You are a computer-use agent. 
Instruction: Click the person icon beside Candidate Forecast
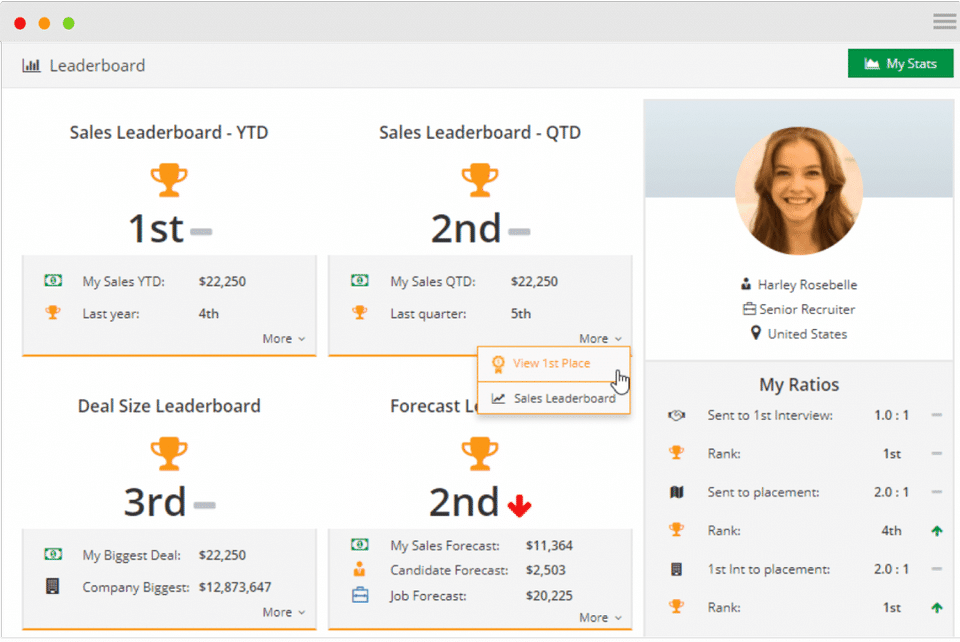359,569
